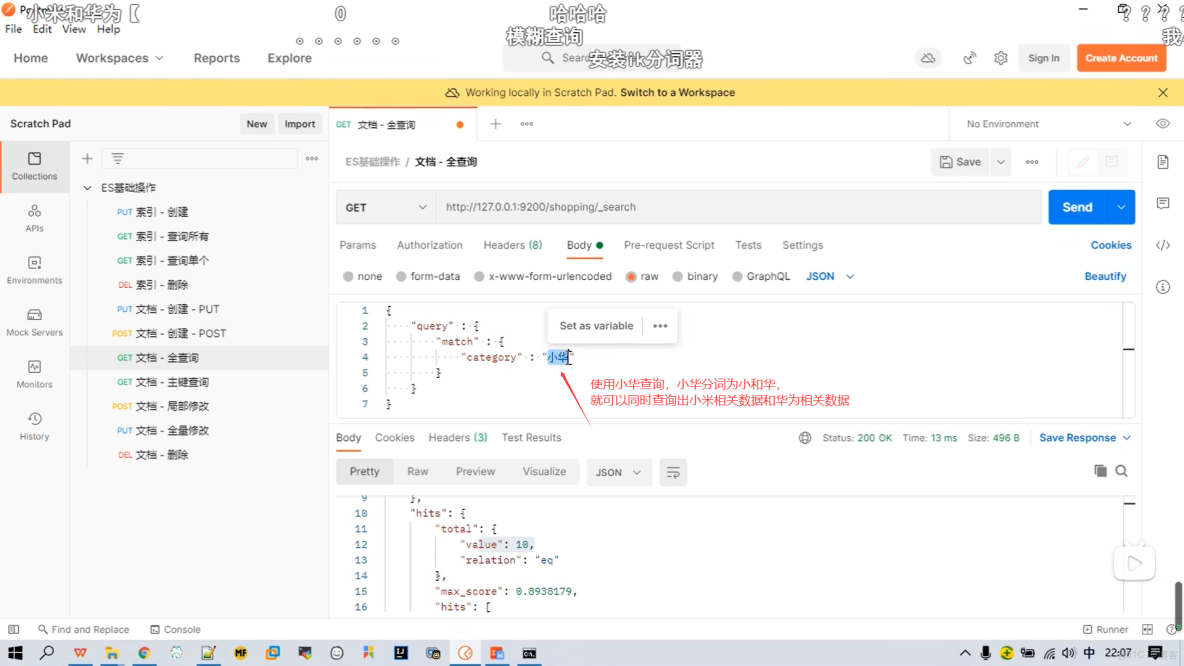Viewport: 1184px width, 666px height.
Task: Open the GET method dropdown
Action: point(385,207)
